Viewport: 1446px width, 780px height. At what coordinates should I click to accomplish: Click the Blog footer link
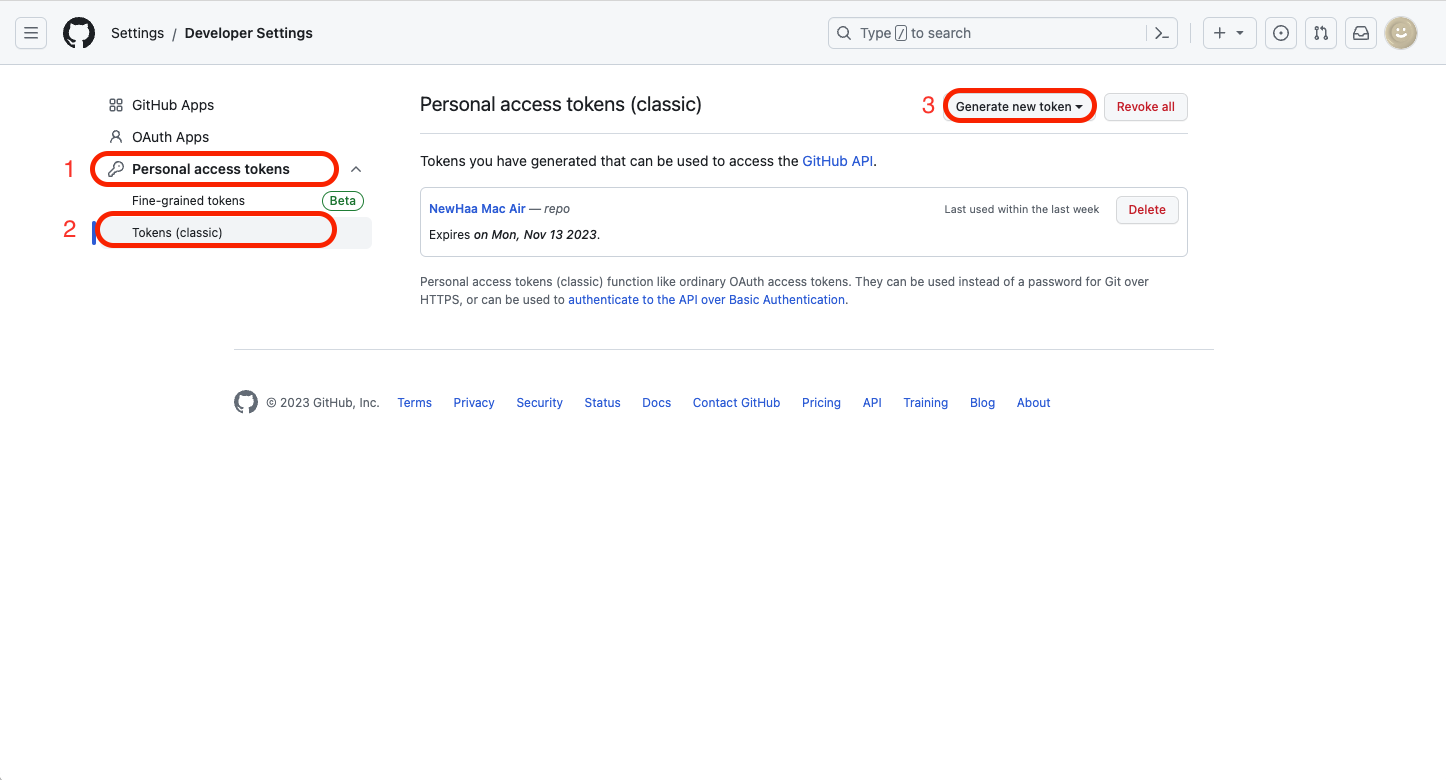pyautogui.click(x=983, y=403)
